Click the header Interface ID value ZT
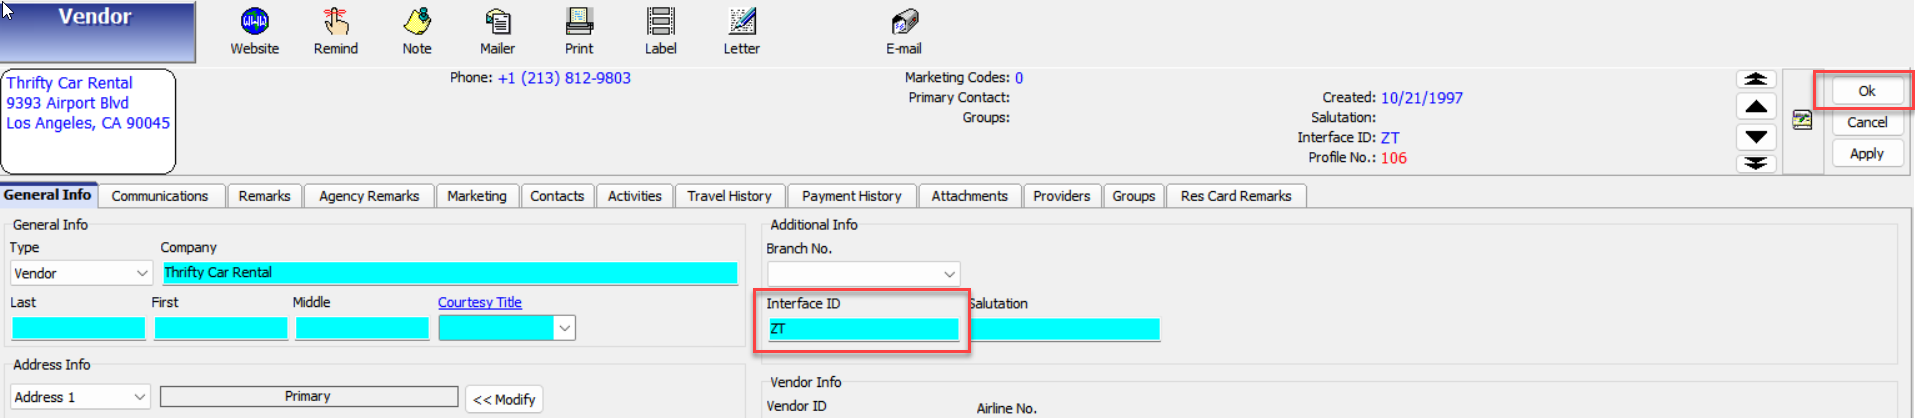 point(1390,138)
